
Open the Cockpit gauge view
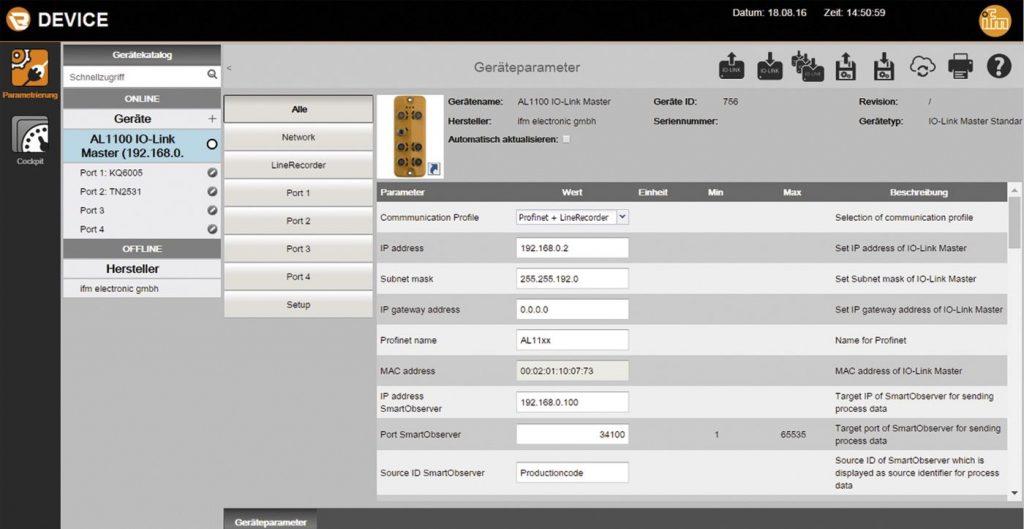point(30,140)
